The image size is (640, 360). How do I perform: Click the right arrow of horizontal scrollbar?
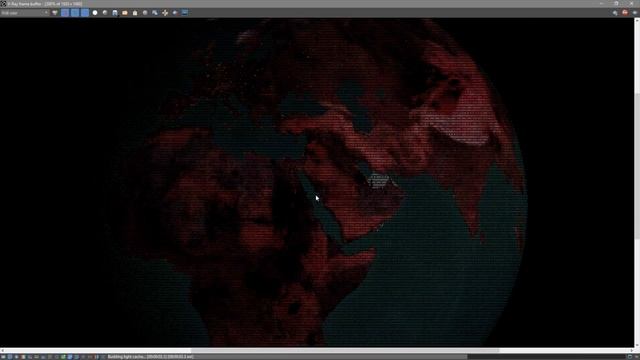point(631,350)
